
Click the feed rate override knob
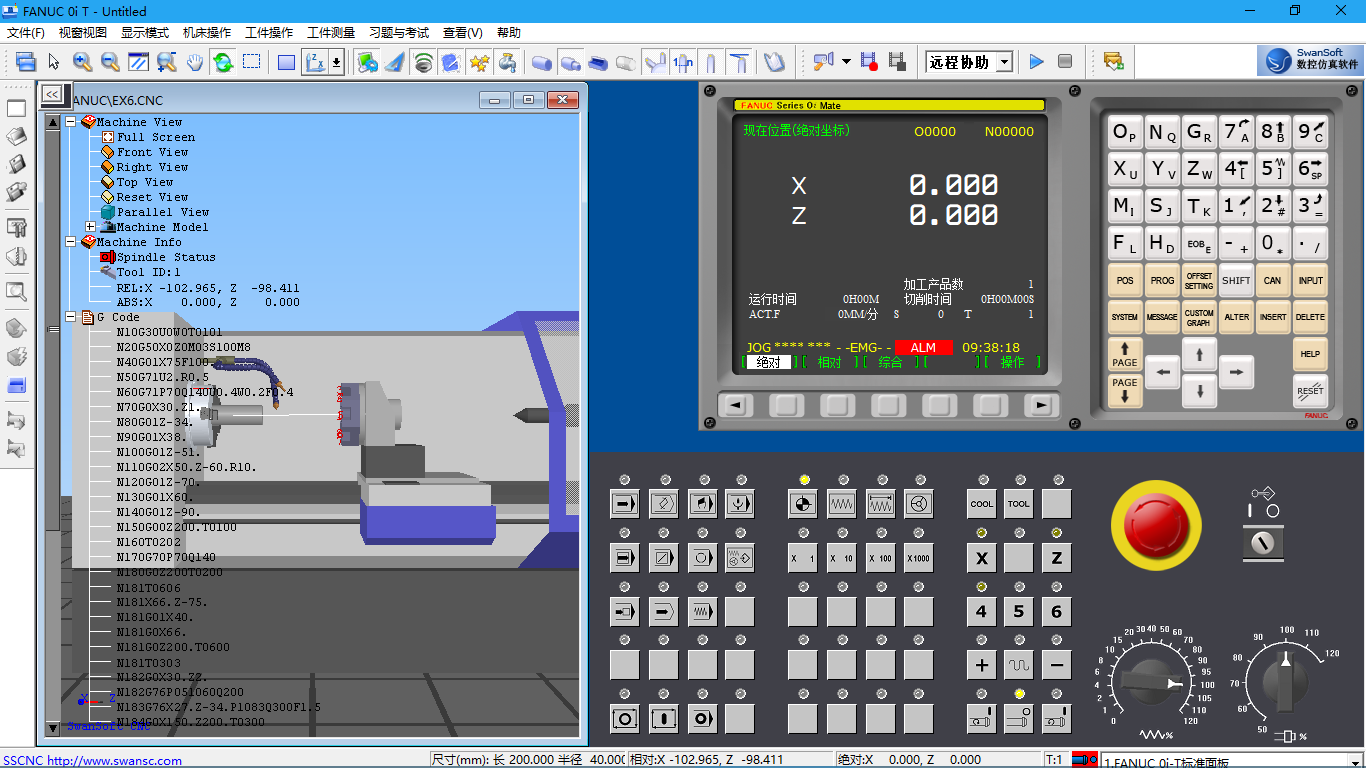click(x=1151, y=682)
